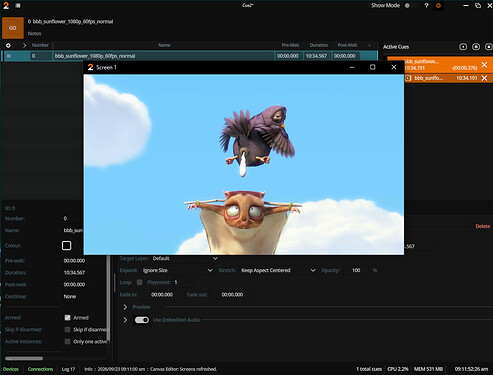Open Devices in the status bar
Screen dimensions: 493x375
click(x=11, y=369)
